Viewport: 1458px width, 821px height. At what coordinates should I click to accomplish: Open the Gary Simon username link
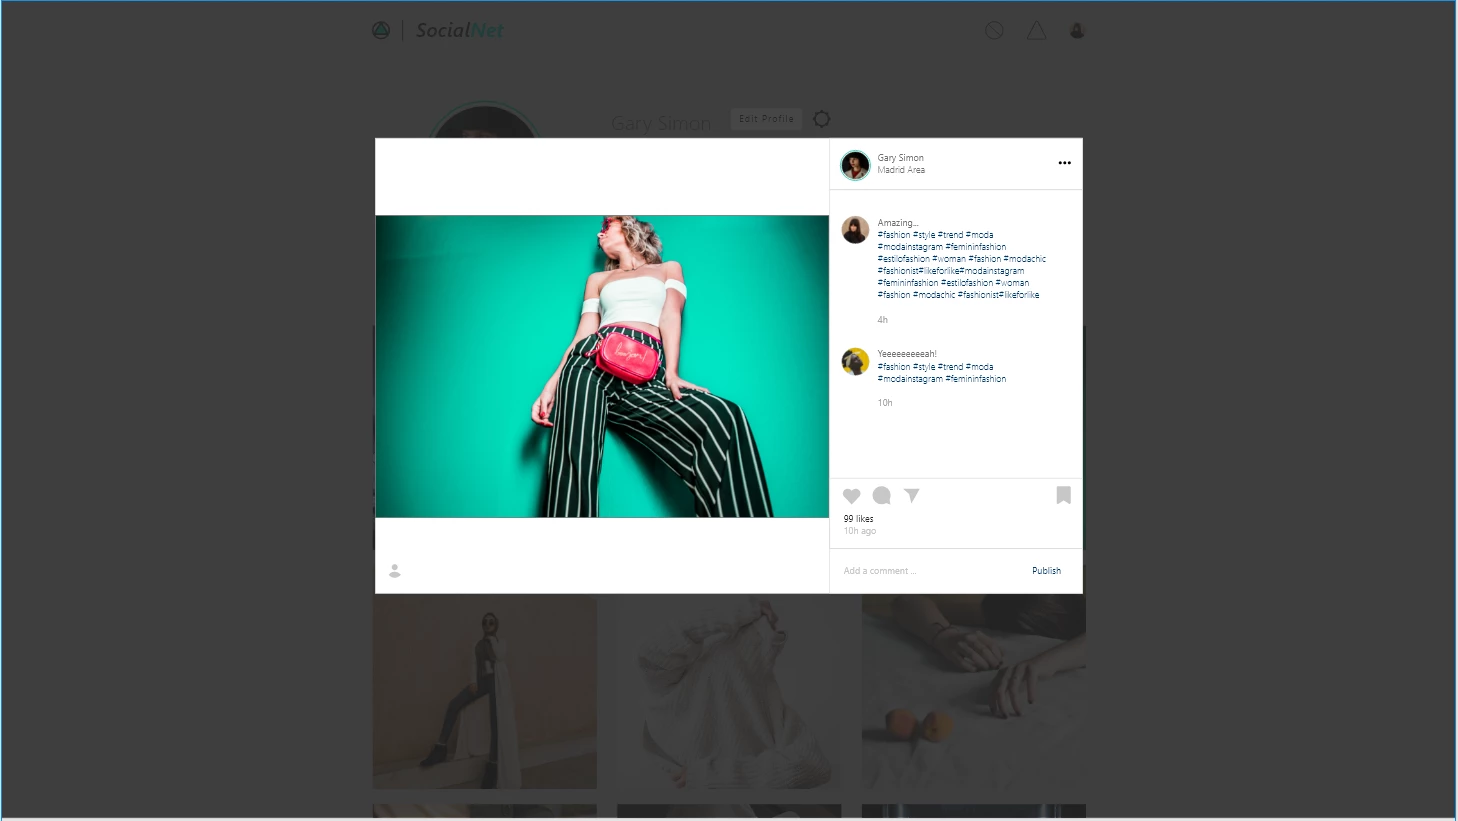(x=901, y=158)
